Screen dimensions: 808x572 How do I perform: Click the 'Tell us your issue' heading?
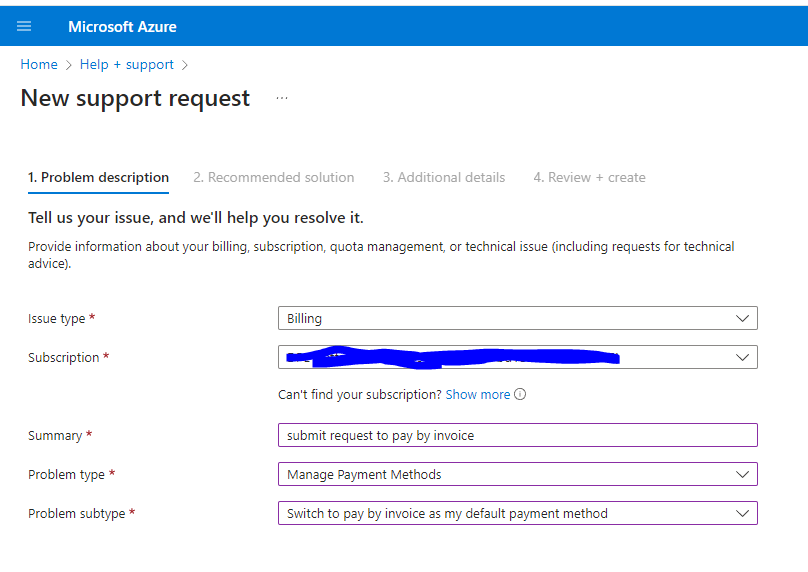tap(196, 218)
